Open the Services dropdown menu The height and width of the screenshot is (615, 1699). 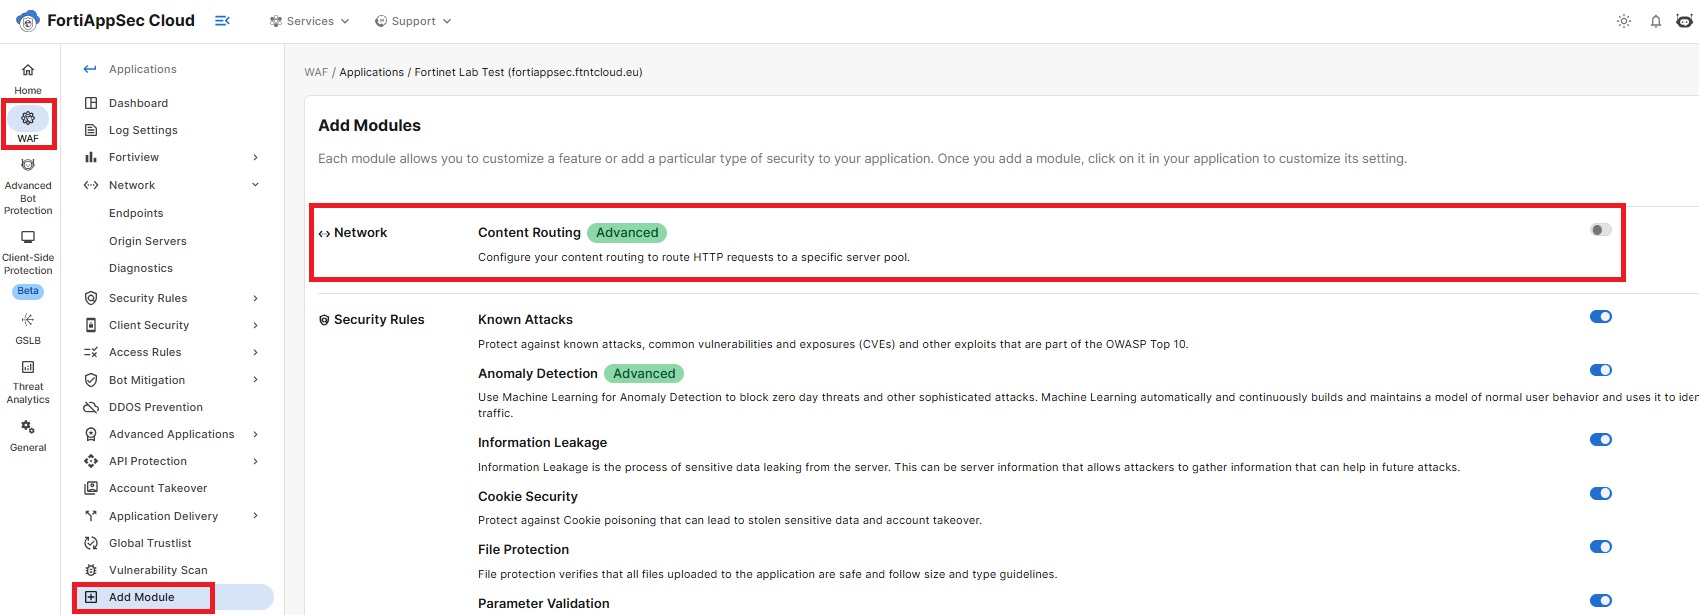309,21
